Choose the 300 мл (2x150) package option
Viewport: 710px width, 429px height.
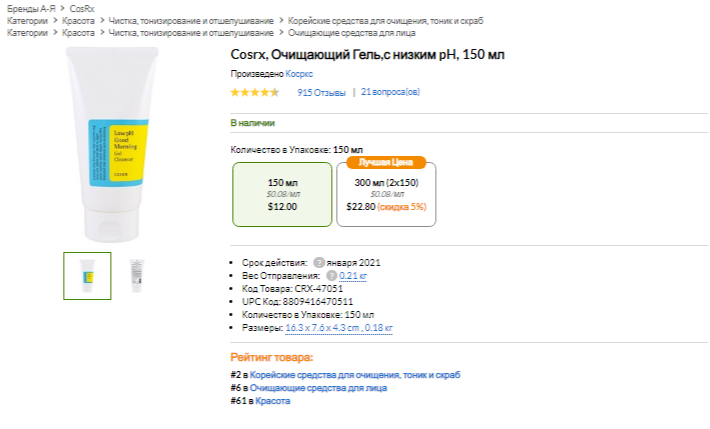pyautogui.click(x=386, y=194)
